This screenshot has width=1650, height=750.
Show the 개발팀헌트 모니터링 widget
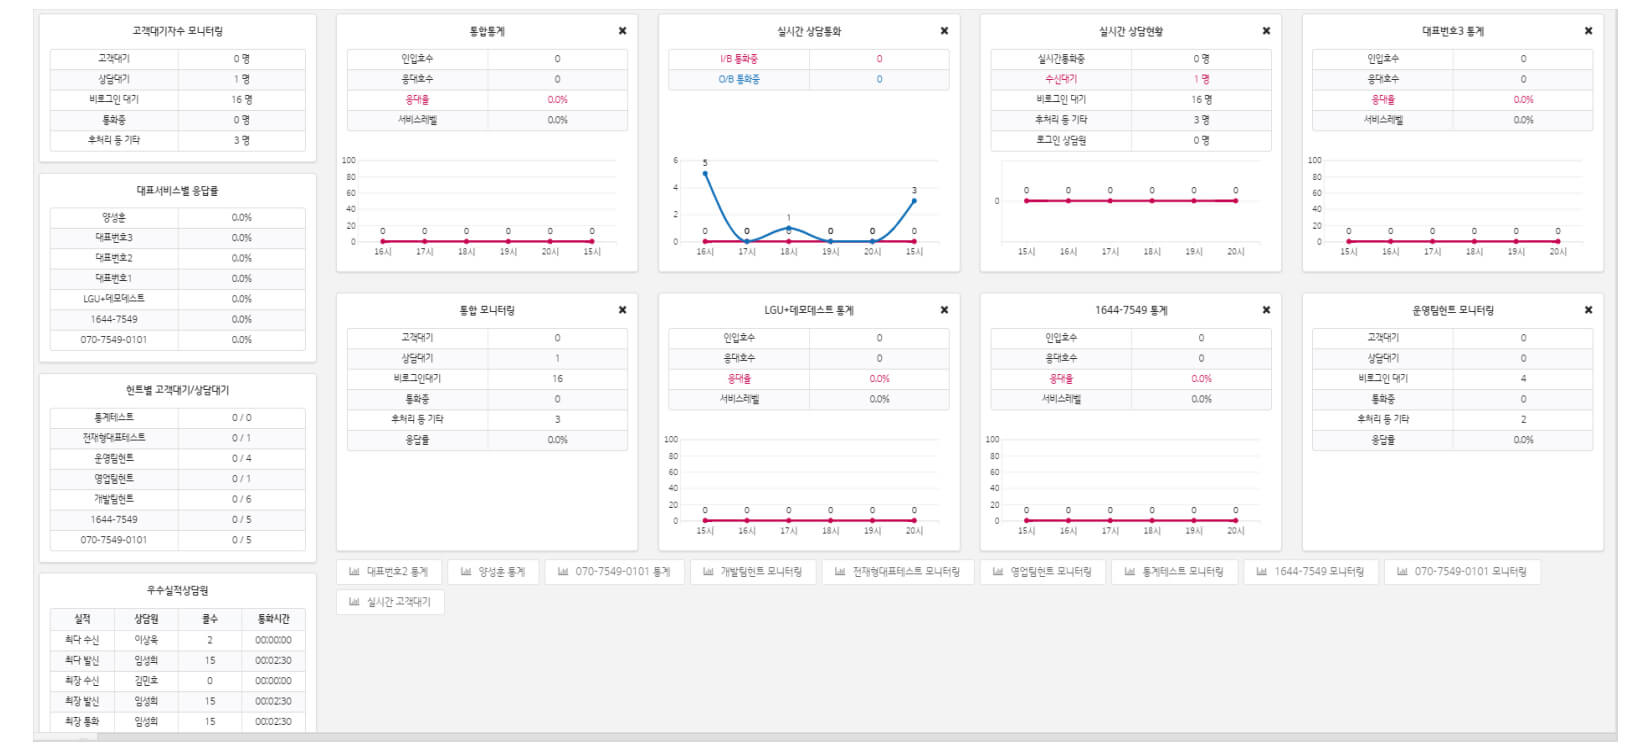[752, 572]
